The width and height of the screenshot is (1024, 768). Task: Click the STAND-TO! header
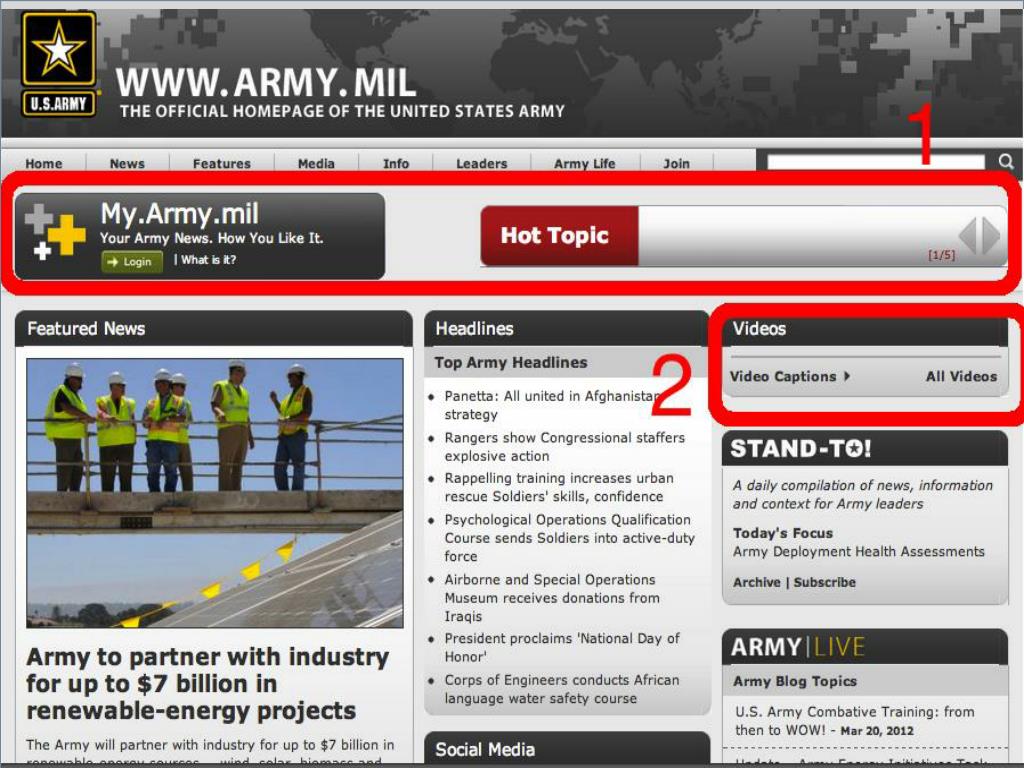(x=801, y=449)
